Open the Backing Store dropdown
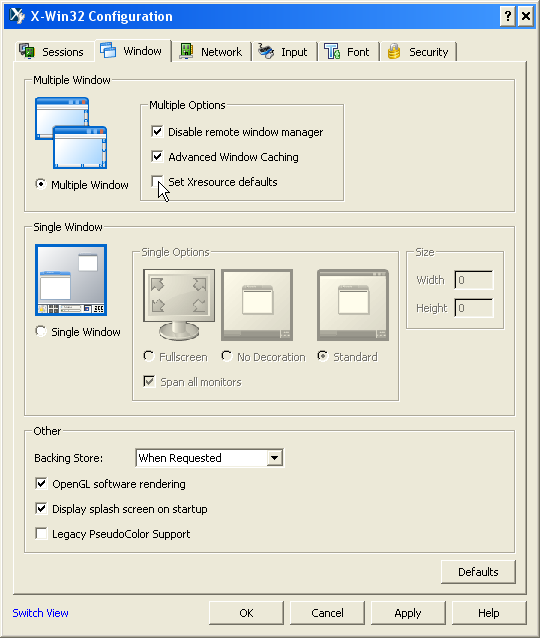The image size is (540, 638). tap(275, 458)
